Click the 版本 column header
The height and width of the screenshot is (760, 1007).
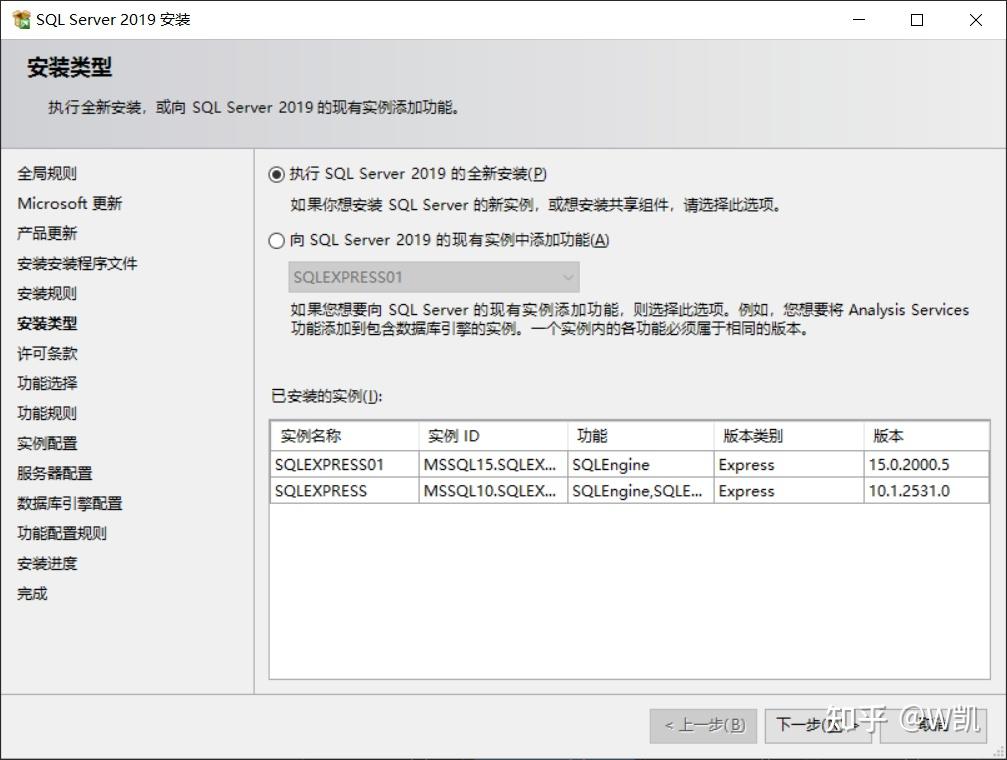(926, 436)
